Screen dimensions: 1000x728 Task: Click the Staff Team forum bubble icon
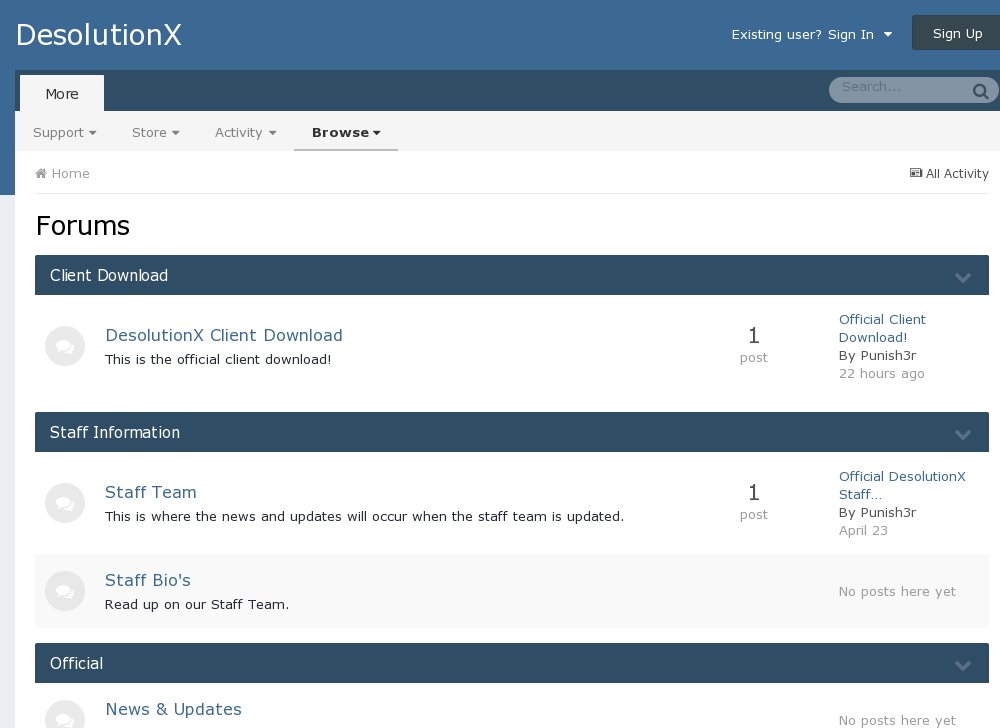click(x=65, y=503)
